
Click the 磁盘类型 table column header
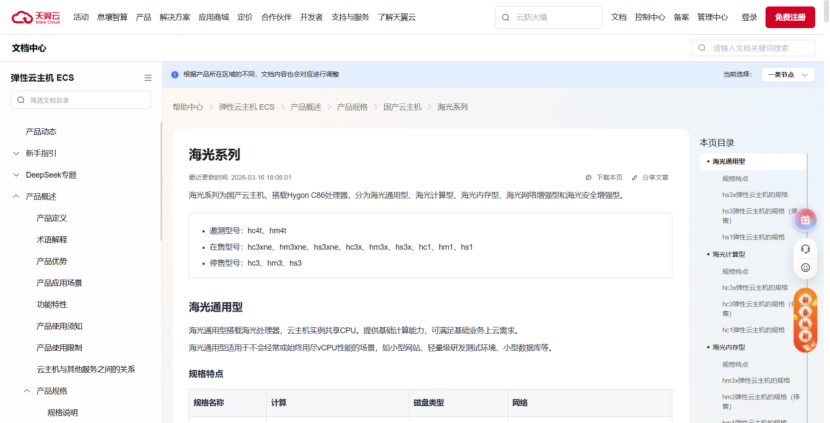click(x=429, y=403)
